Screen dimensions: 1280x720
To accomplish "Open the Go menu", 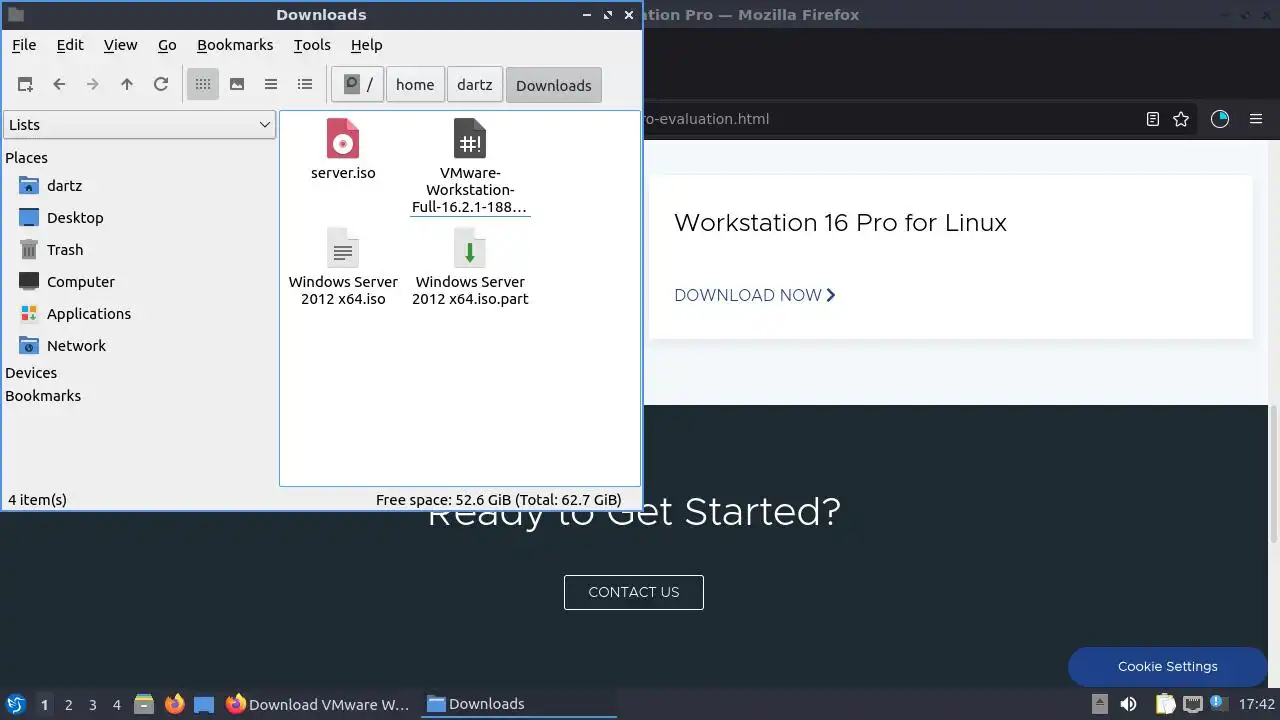I will (x=167, y=45).
